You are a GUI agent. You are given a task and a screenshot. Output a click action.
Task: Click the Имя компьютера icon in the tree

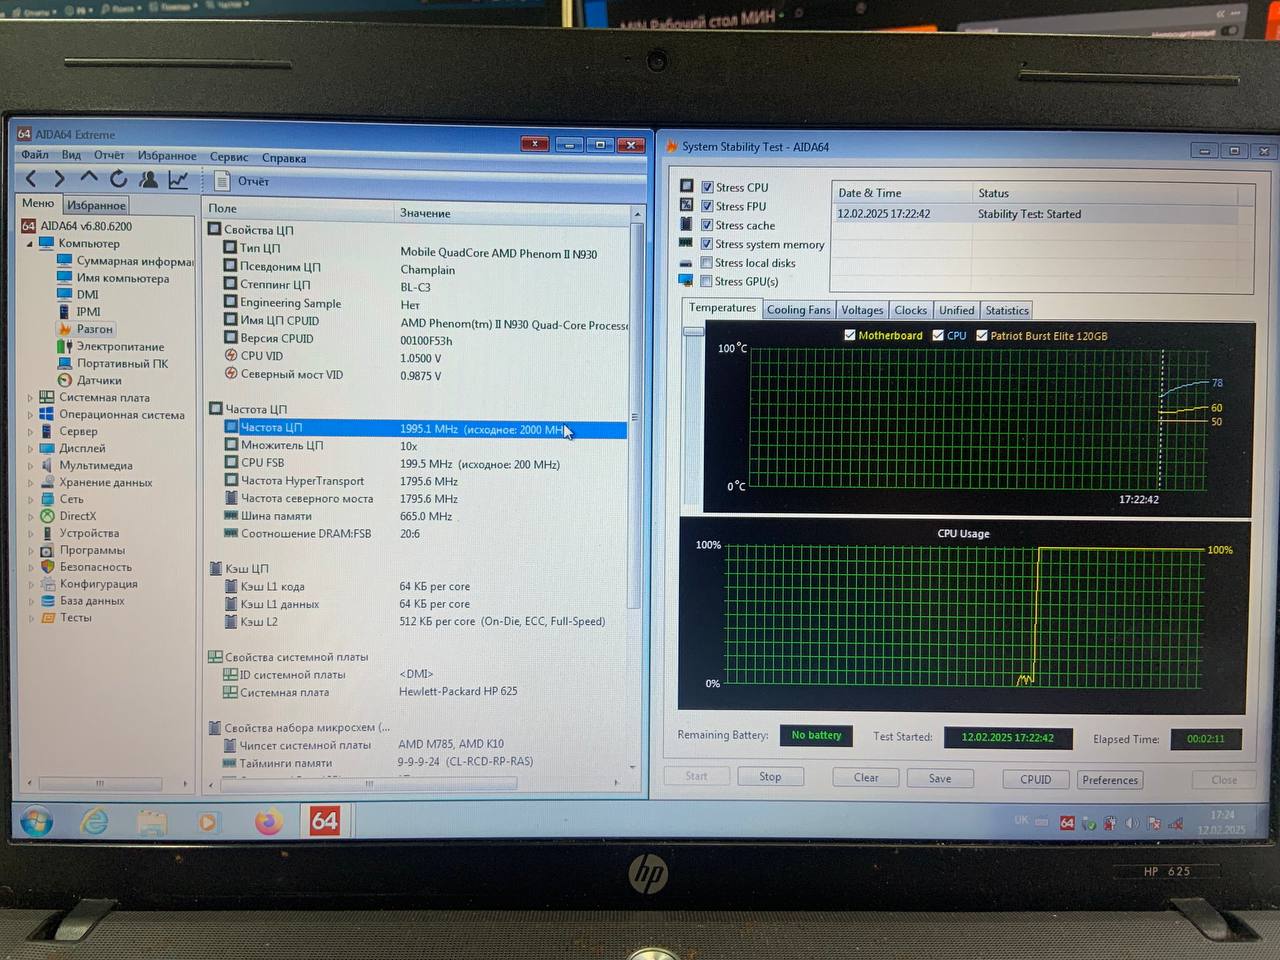[65, 278]
